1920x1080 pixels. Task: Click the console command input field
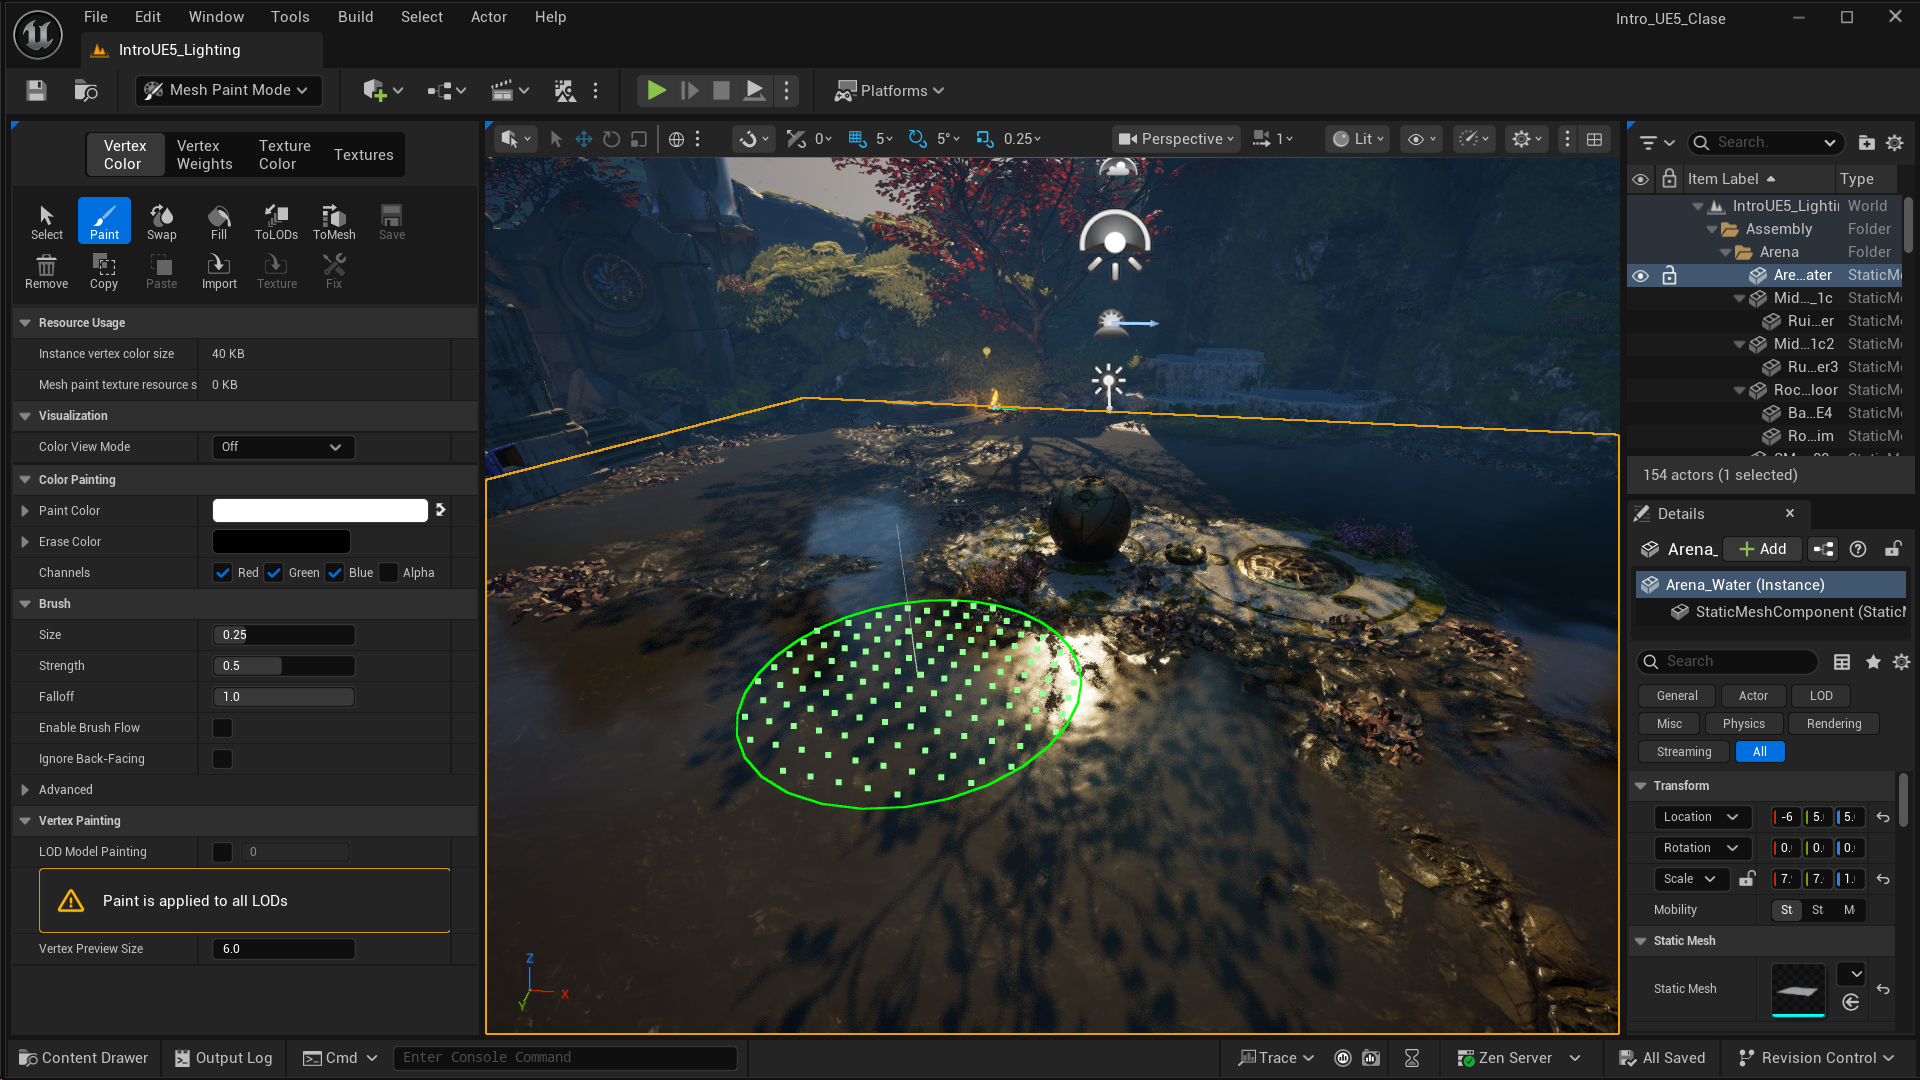click(x=565, y=1058)
